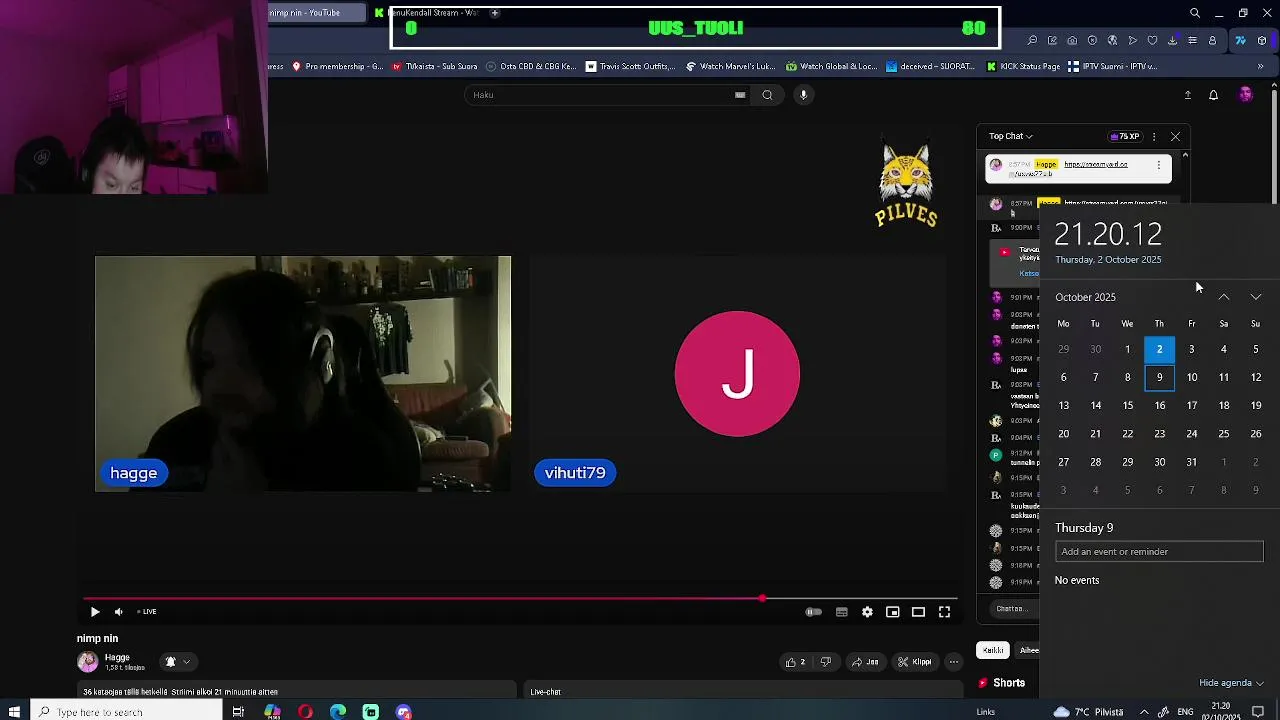Open the Hagge channel avatar
This screenshot has height=720, width=1280.
[88, 662]
